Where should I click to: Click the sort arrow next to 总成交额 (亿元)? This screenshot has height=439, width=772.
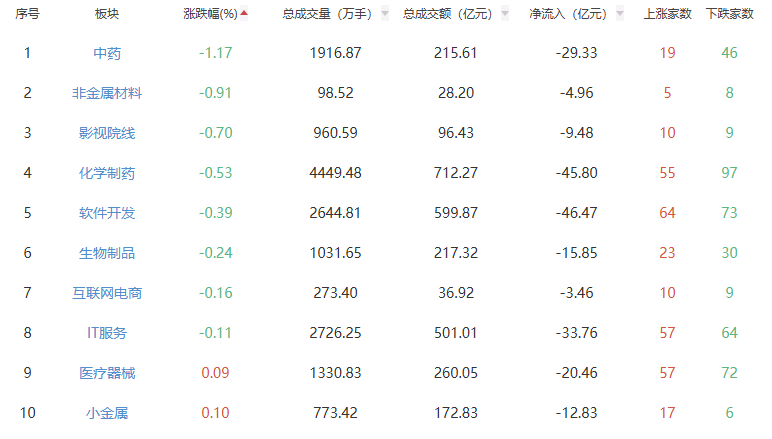[x=504, y=14]
